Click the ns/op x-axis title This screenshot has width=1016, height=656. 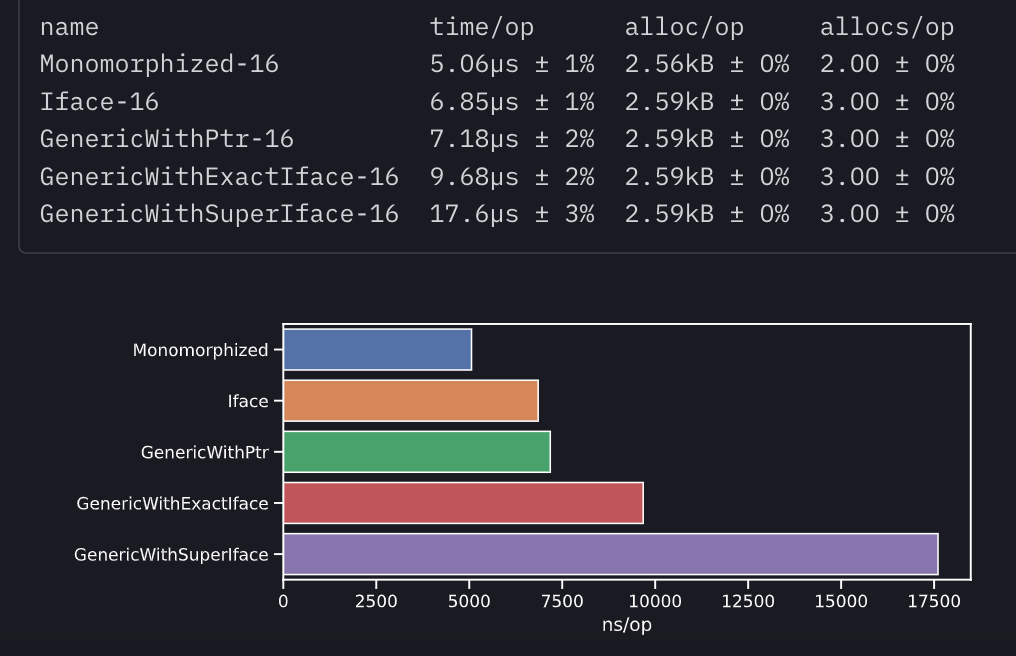point(627,625)
